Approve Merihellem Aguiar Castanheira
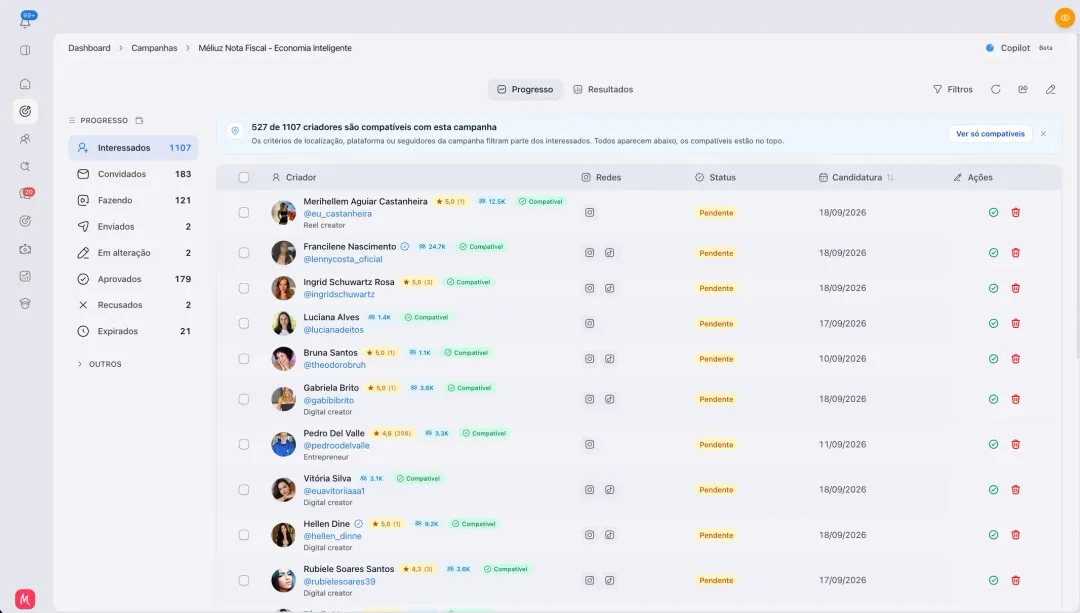 click(x=993, y=213)
